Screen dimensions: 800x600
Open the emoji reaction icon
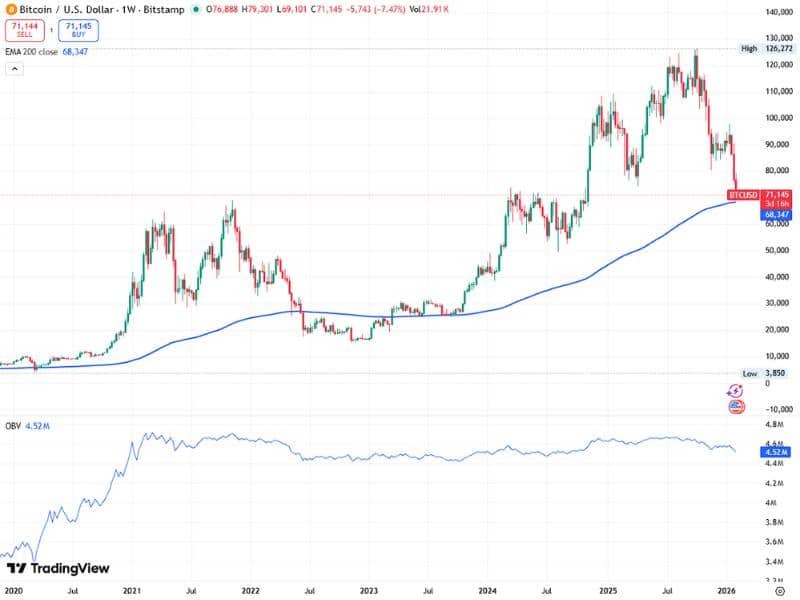tap(735, 404)
